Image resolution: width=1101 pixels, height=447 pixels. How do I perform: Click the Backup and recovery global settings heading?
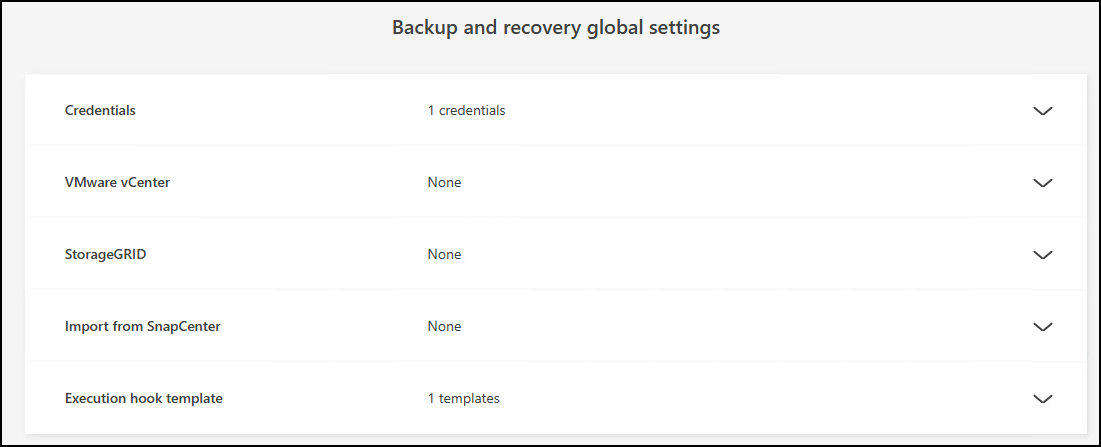click(x=555, y=28)
